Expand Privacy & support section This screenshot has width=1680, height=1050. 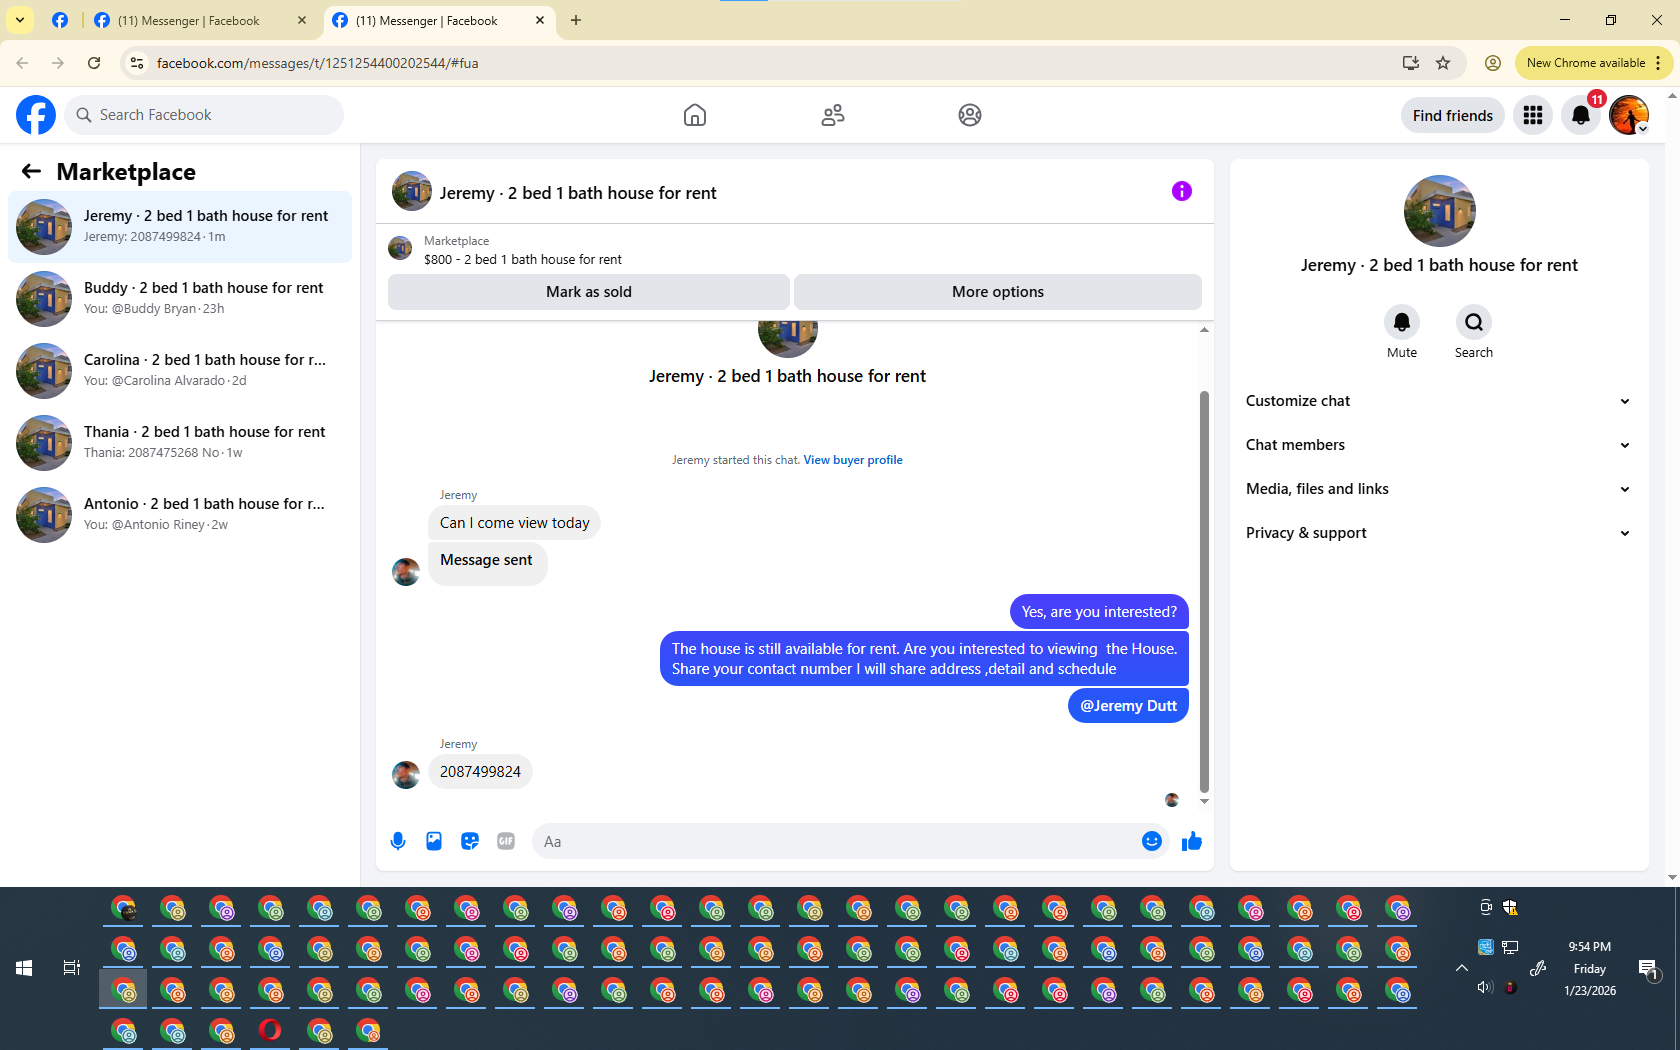coord(1438,533)
